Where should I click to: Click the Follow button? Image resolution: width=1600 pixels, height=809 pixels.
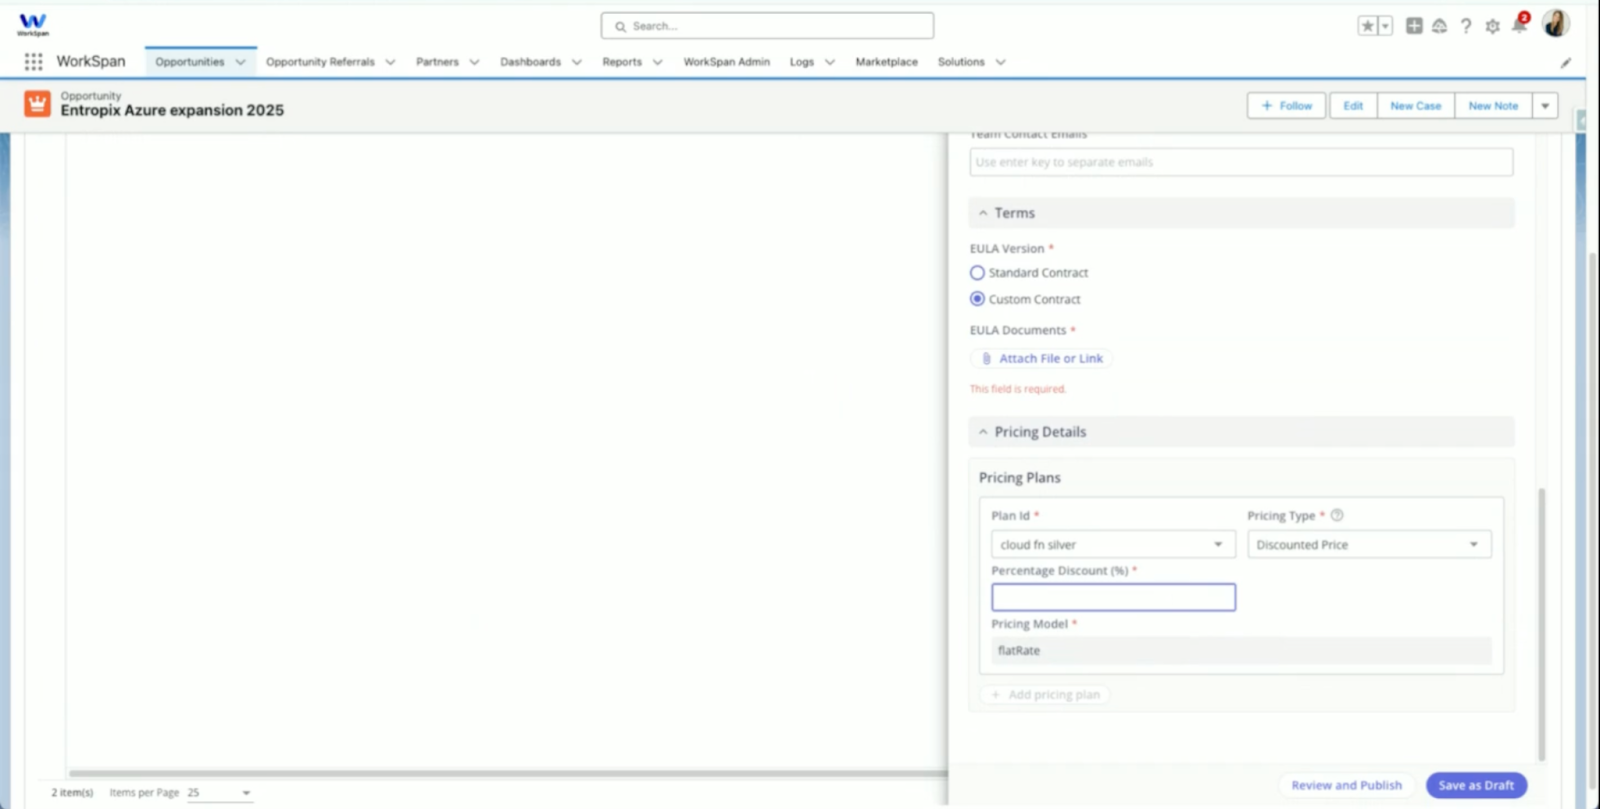[x=1286, y=105]
